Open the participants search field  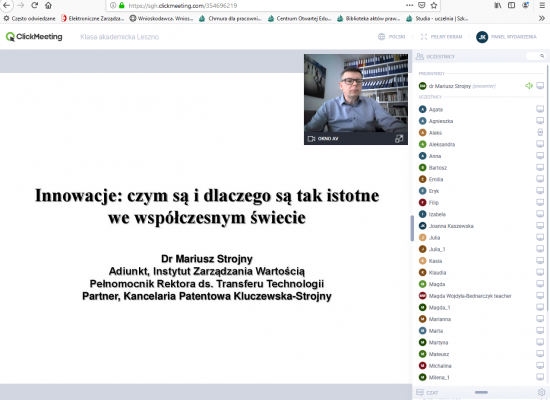click(536, 56)
